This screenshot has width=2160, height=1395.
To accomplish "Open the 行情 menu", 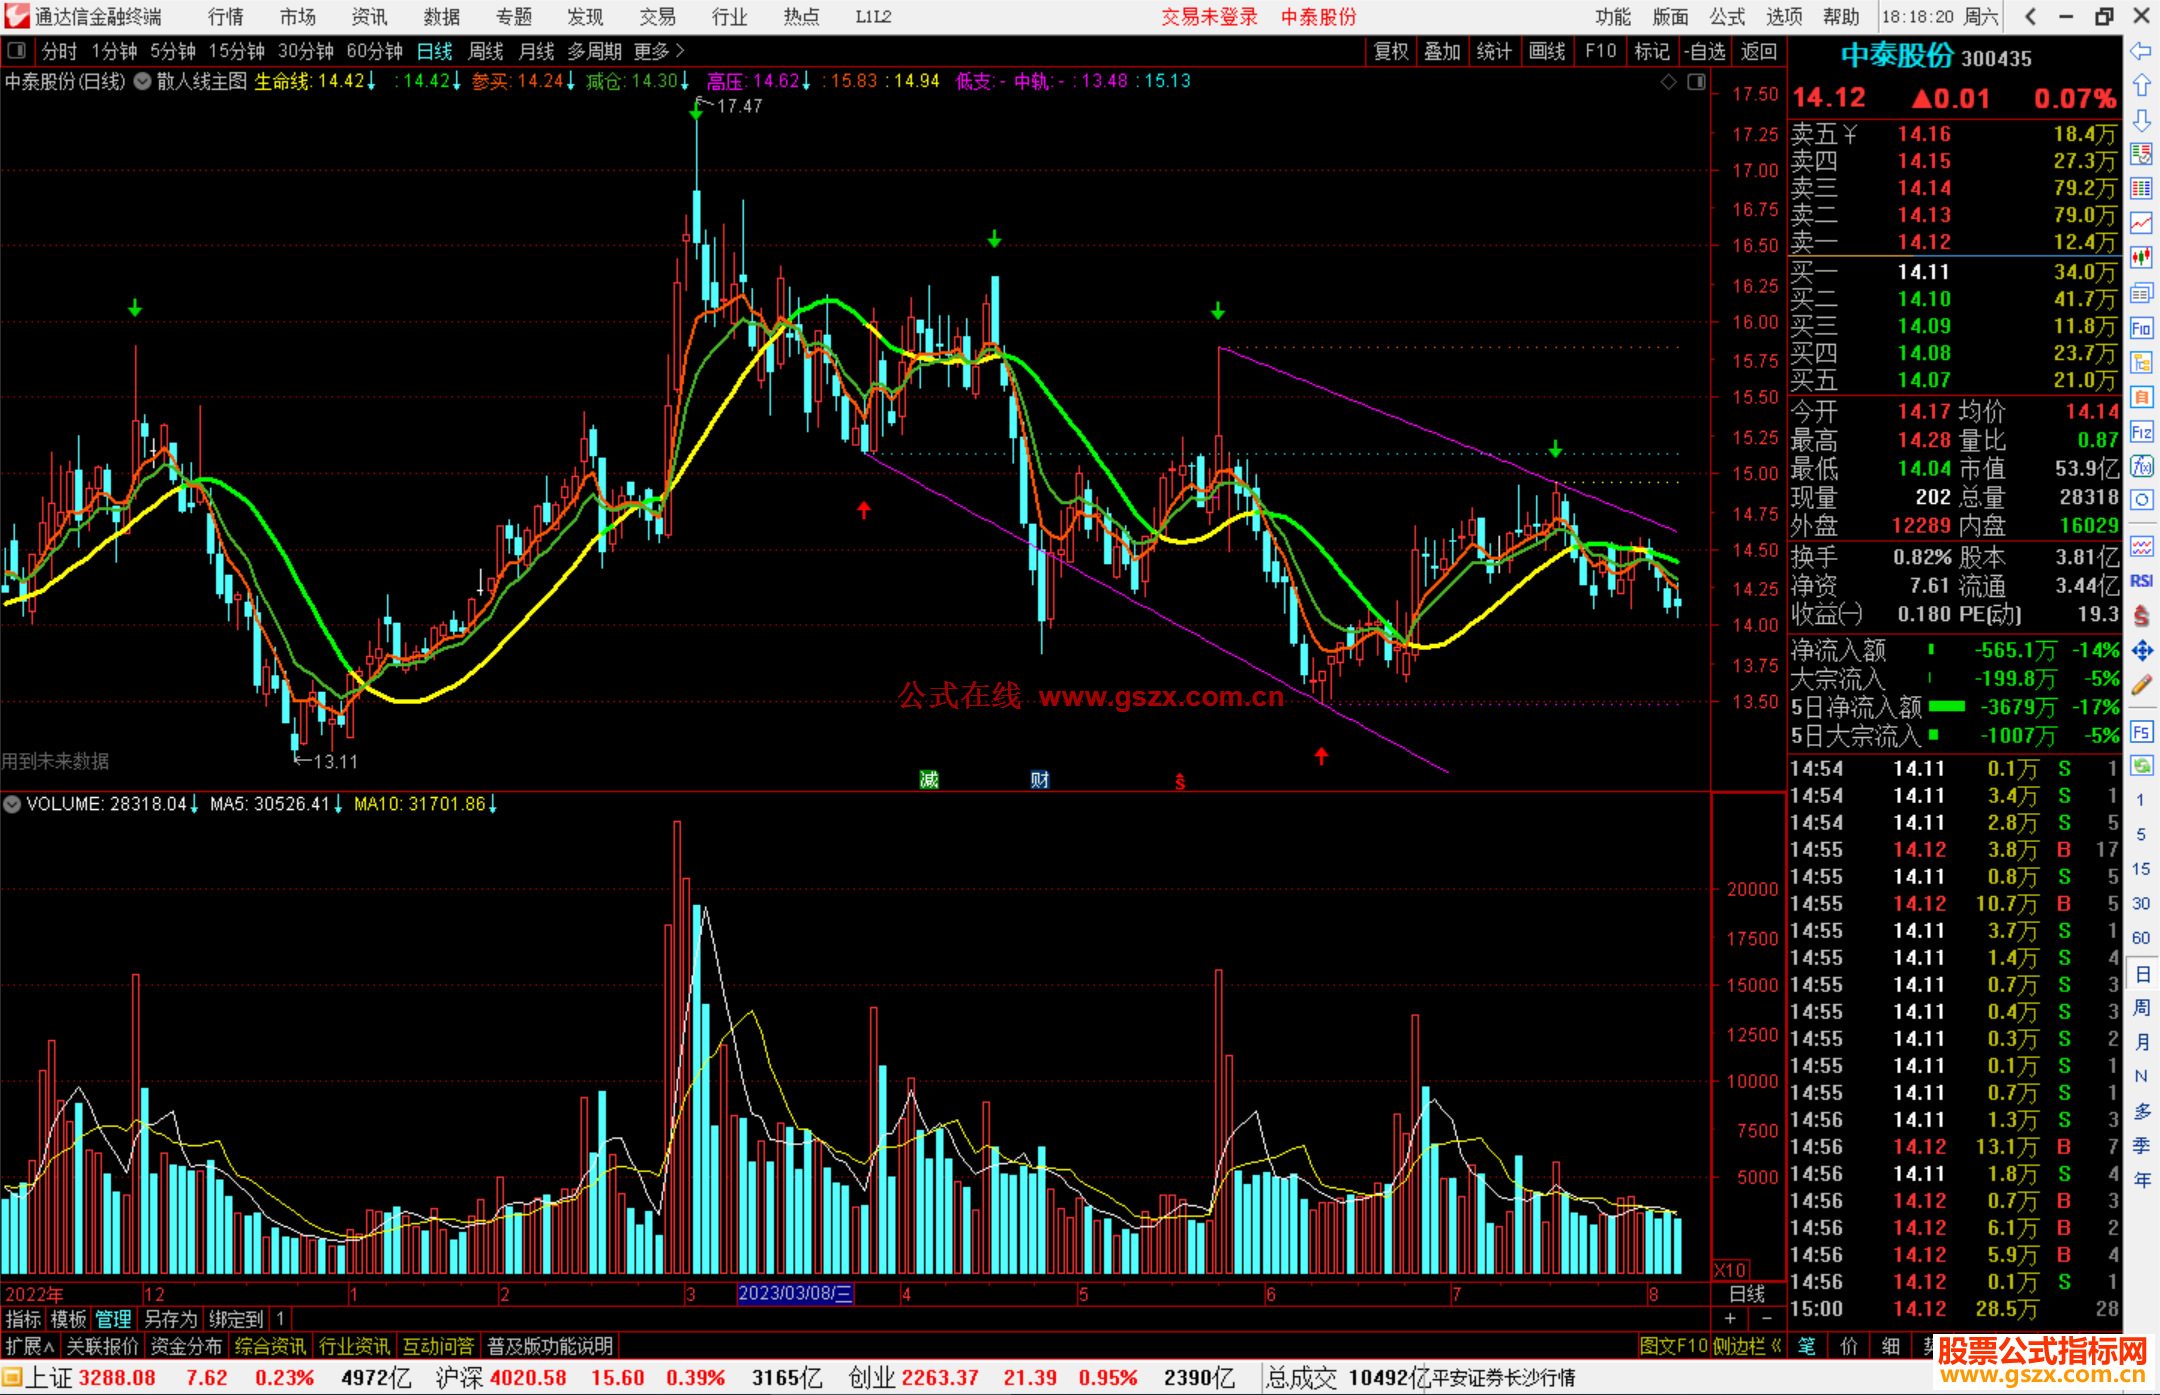I will [x=225, y=17].
